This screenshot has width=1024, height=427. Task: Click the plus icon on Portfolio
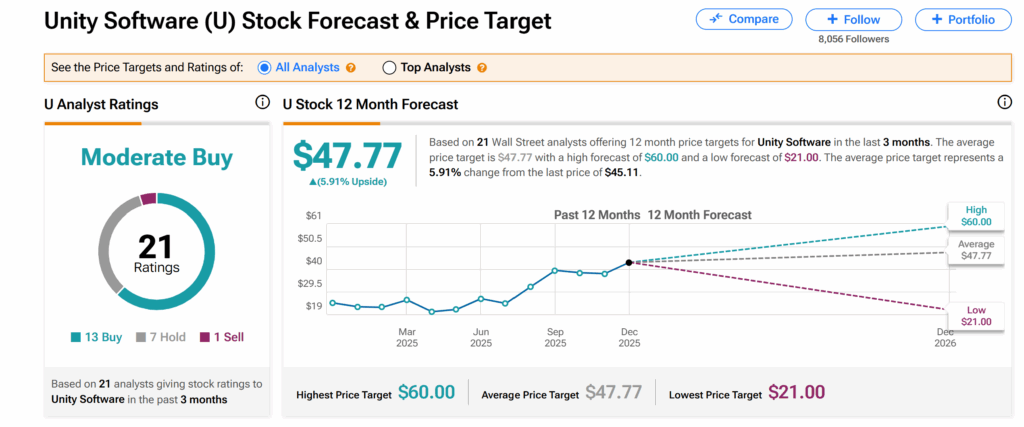coord(935,19)
